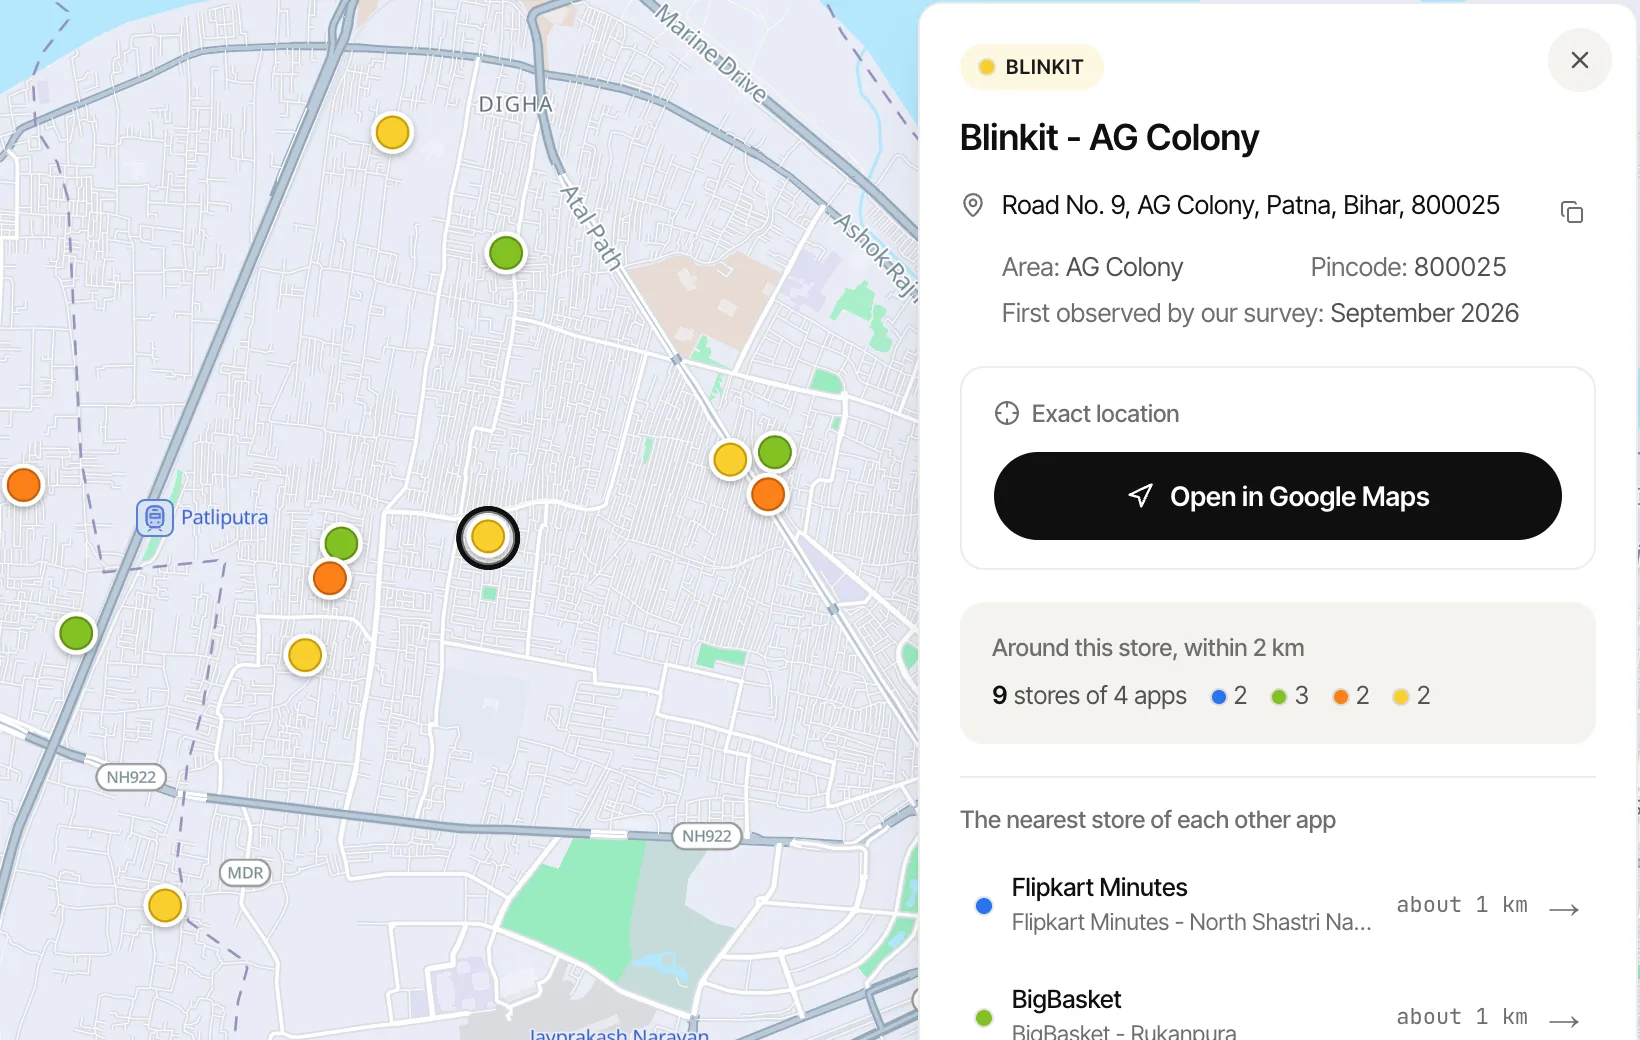Select BigBasket - Rukanpura store row
This screenshot has width=1640, height=1040.
(1277, 1012)
